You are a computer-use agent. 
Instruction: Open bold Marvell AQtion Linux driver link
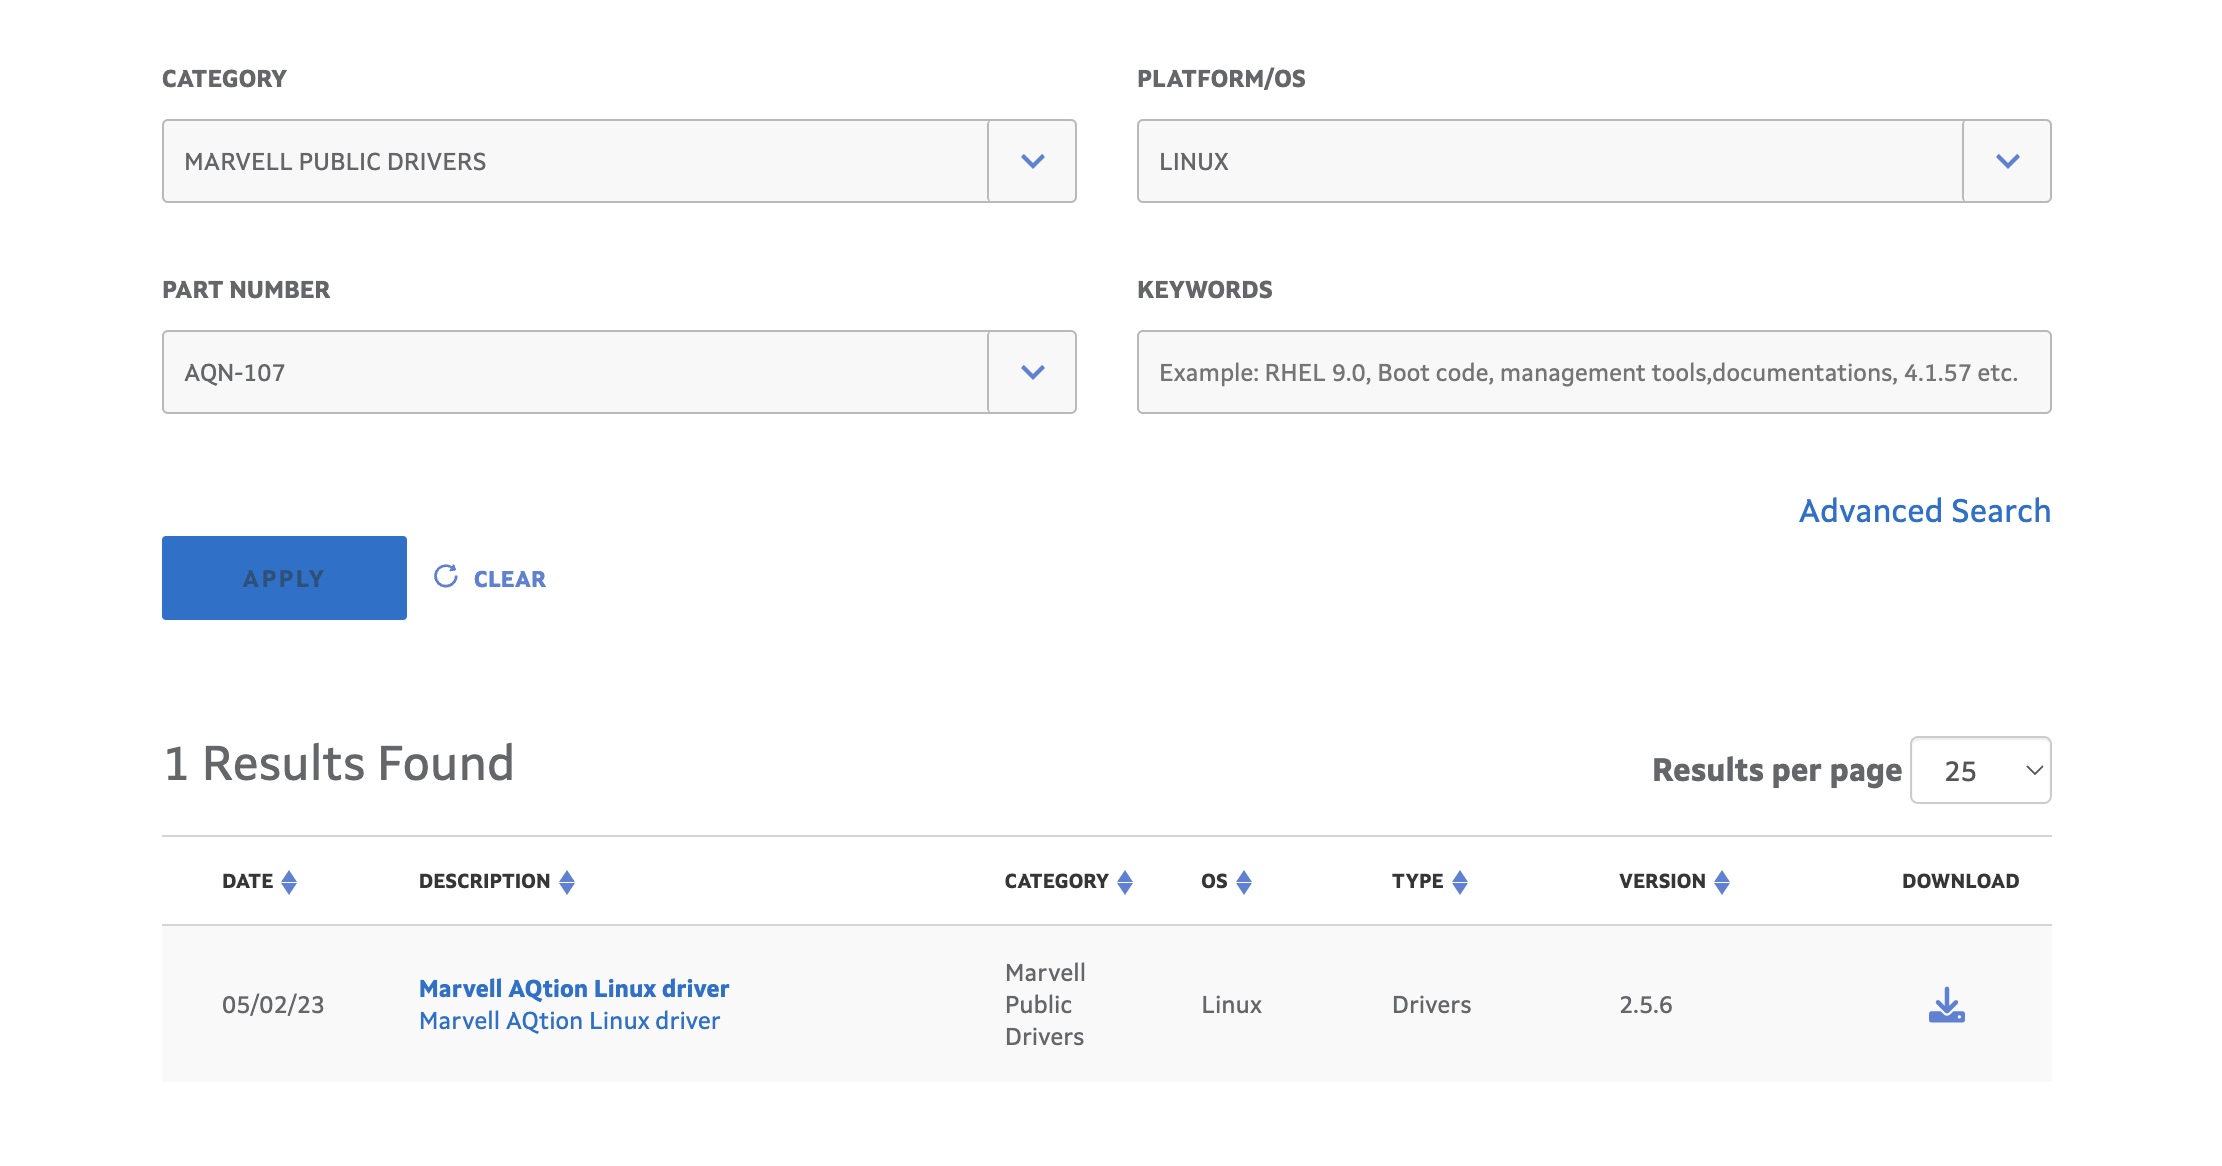coord(574,988)
